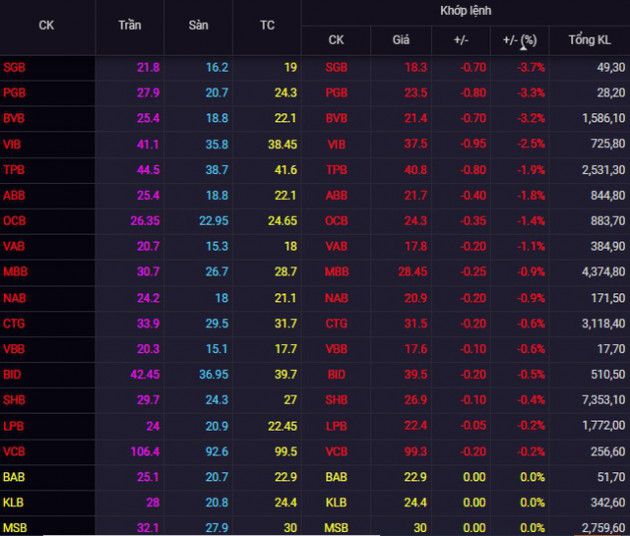Screen dimensions: 630x536
Task: Select OCB in the left CK column
Action: pos(14,221)
